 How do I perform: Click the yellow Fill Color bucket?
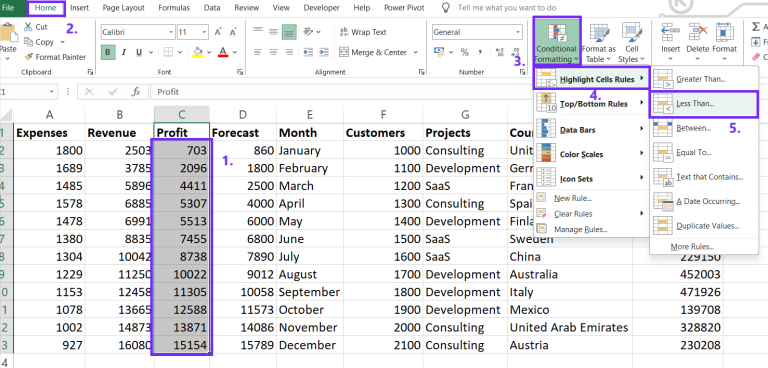(197, 52)
